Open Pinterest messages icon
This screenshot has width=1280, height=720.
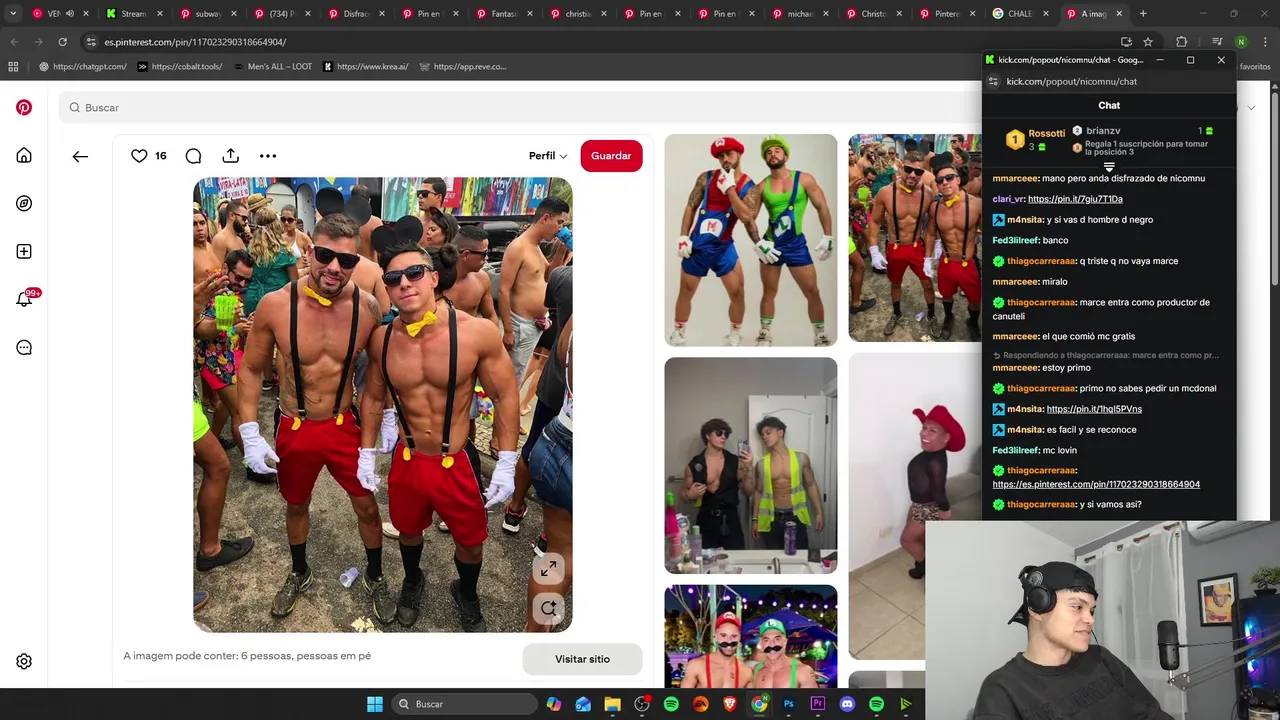coord(24,347)
